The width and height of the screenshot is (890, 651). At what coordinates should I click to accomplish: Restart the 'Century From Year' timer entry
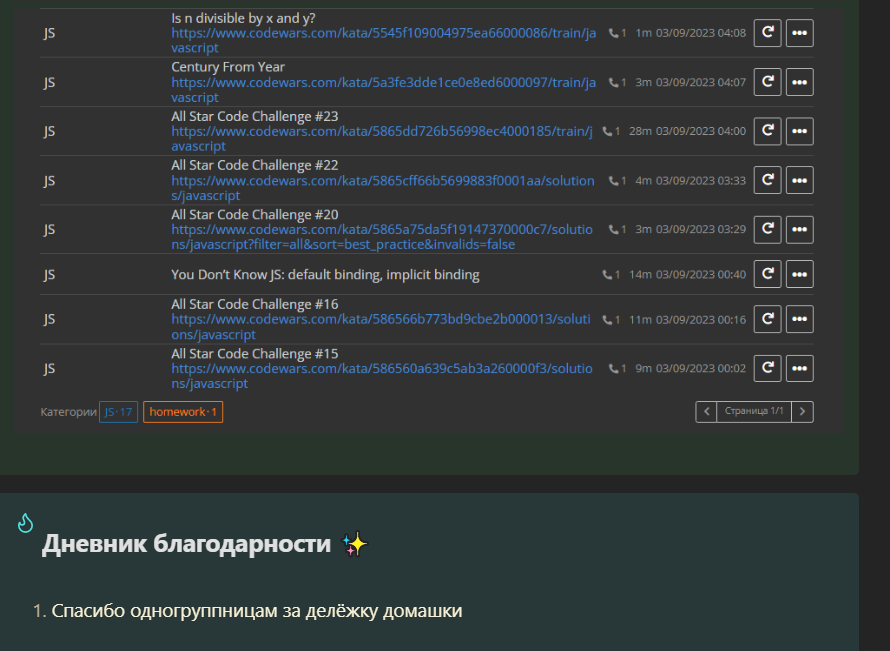point(766,82)
